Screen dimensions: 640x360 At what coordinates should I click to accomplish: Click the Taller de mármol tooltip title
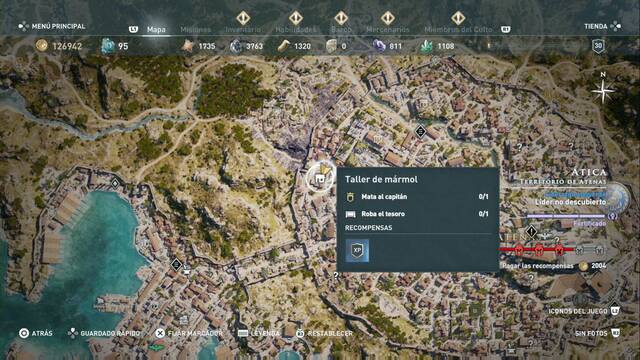point(381,179)
